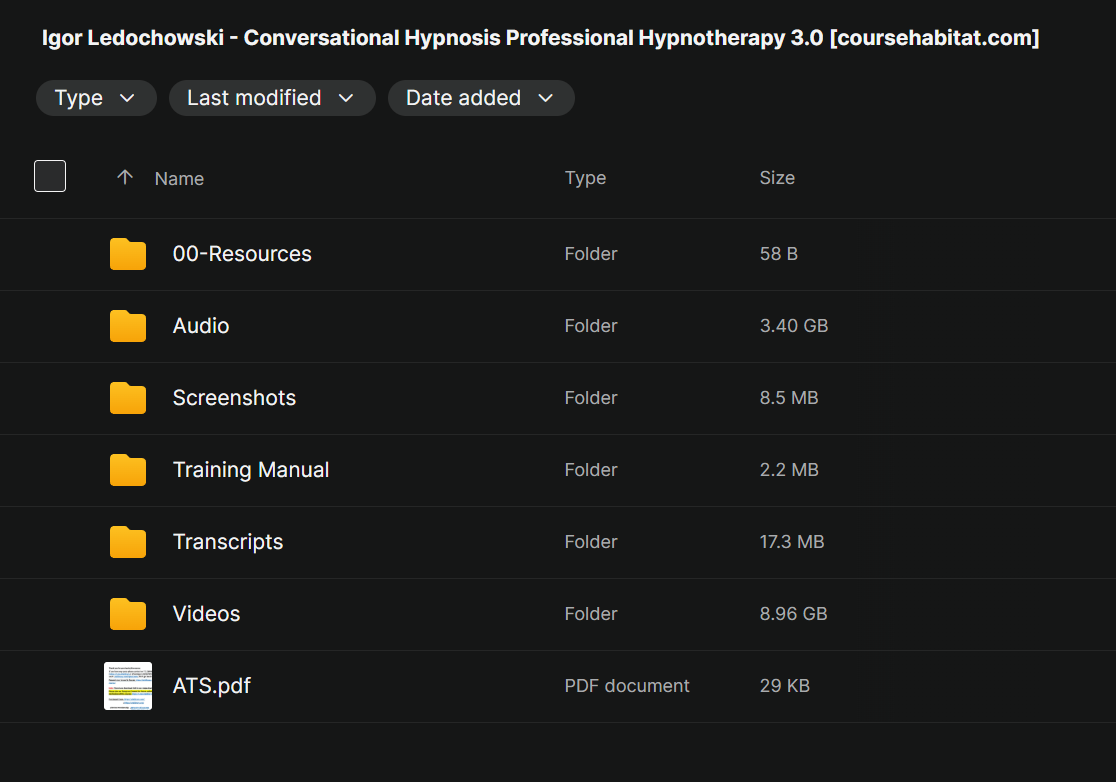Select the Videos folder name

(206, 613)
